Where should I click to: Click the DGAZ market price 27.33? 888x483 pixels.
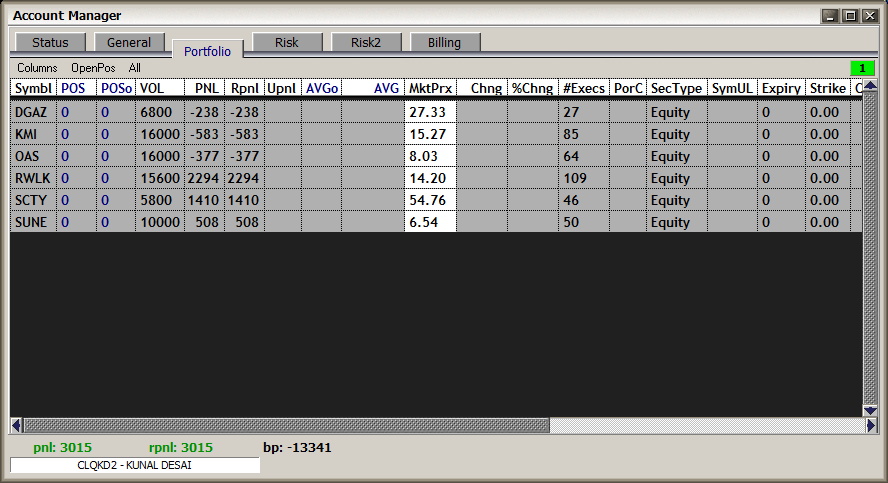(x=430, y=112)
